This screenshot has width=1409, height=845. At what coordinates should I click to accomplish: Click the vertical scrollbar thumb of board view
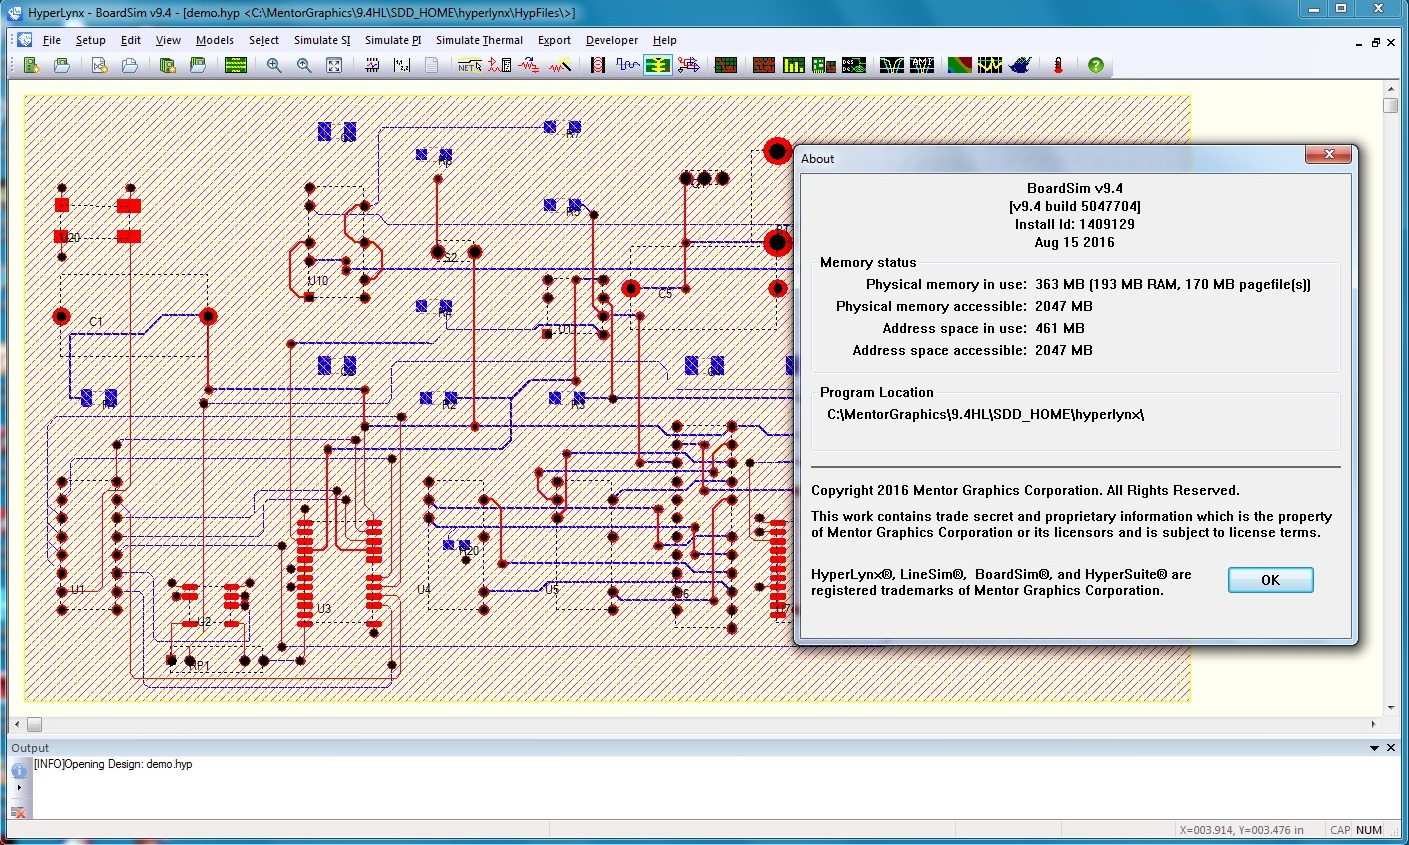point(1391,105)
